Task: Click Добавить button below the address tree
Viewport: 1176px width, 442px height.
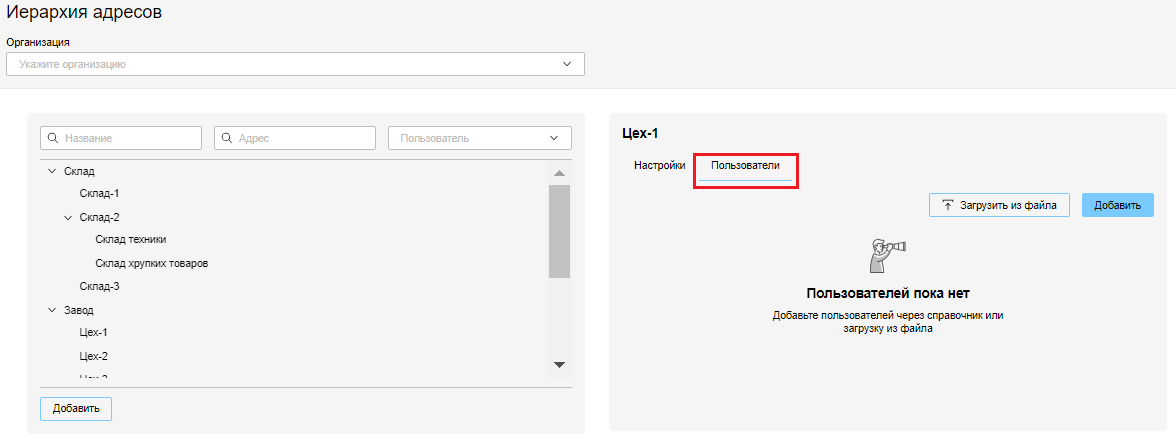Action: pos(76,409)
